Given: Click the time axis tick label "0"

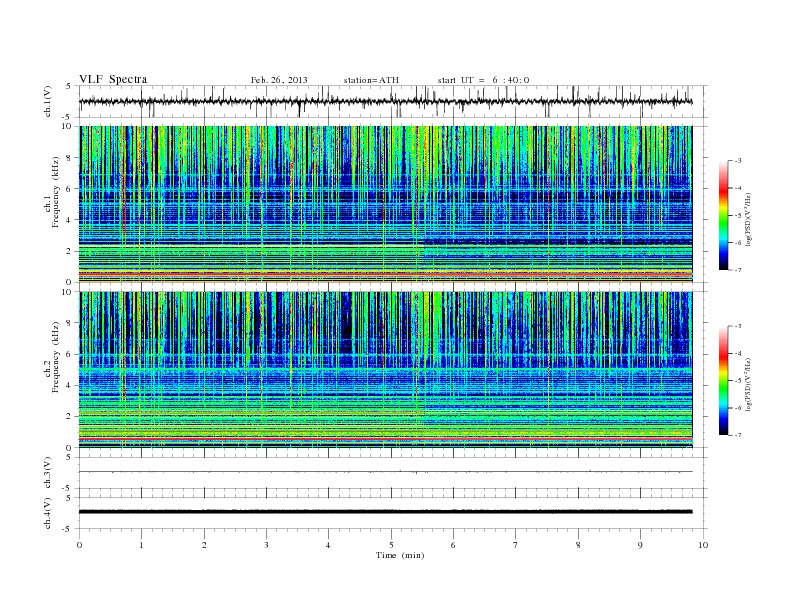Looking at the screenshot, I should (79, 545).
